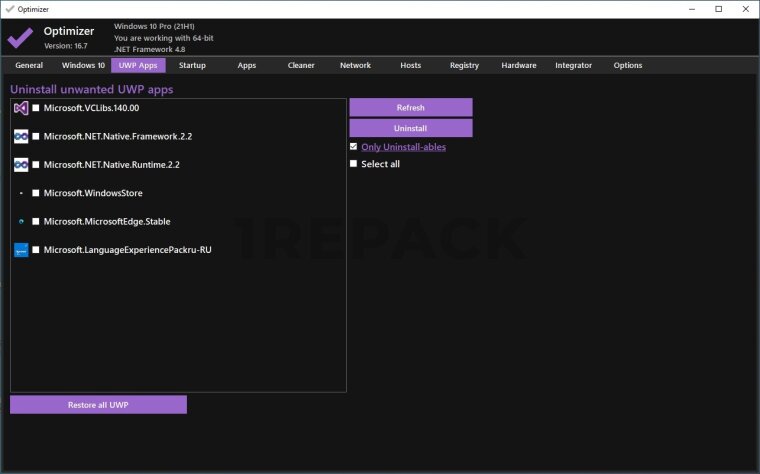Enable the Select all checkbox
This screenshot has height=474, width=760.
click(353, 164)
